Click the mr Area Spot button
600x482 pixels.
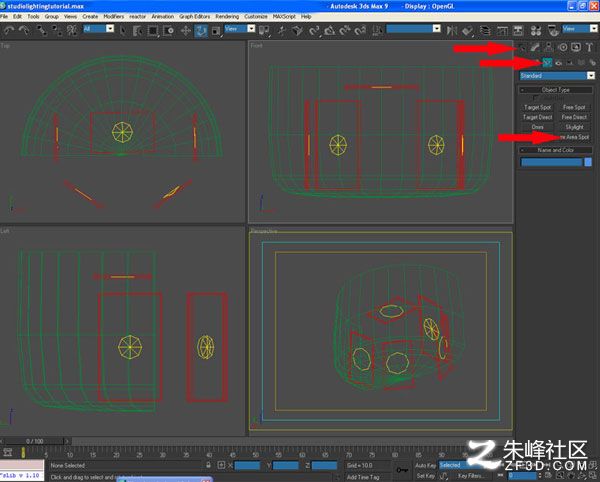574,137
